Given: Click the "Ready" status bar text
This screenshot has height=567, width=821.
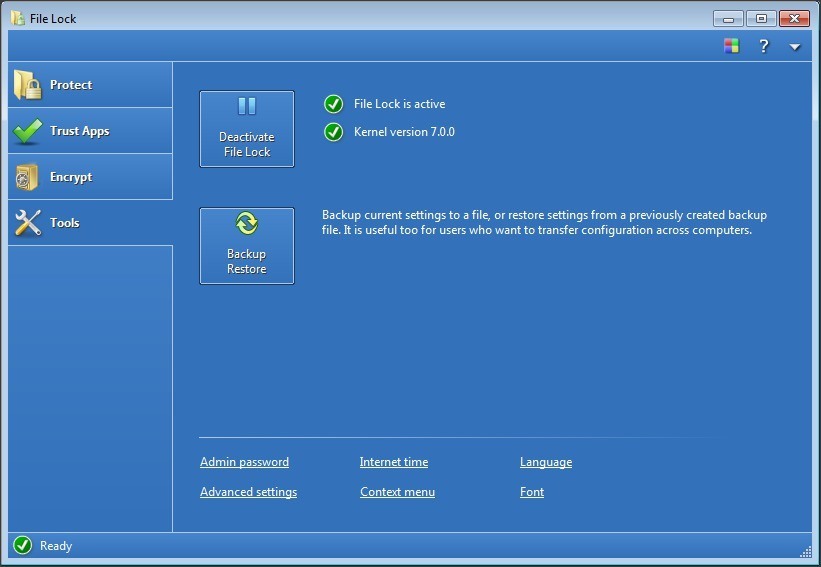Looking at the screenshot, I should pyautogui.click(x=56, y=546).
